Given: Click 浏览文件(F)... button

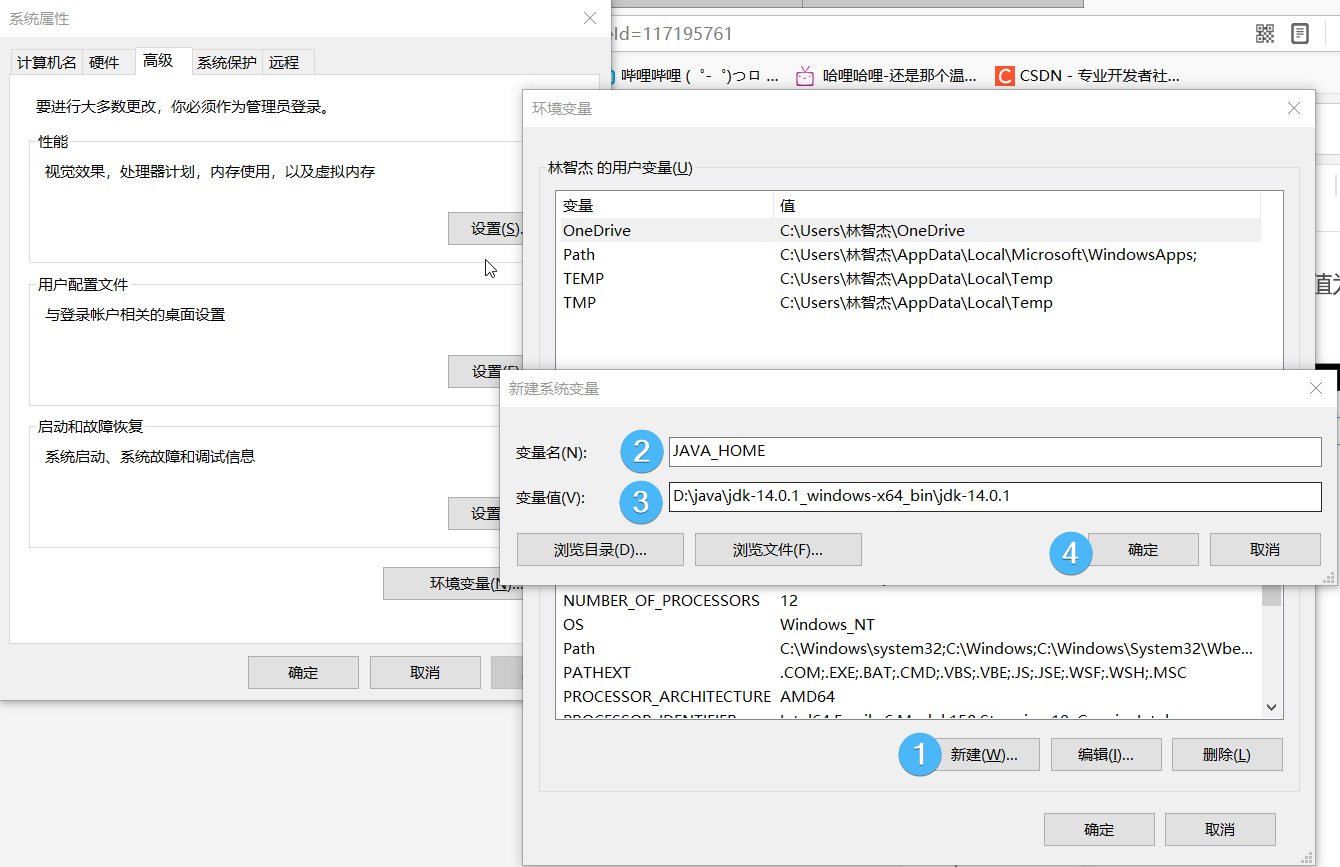Looking at the screenshot, I should tap(778, 549).
